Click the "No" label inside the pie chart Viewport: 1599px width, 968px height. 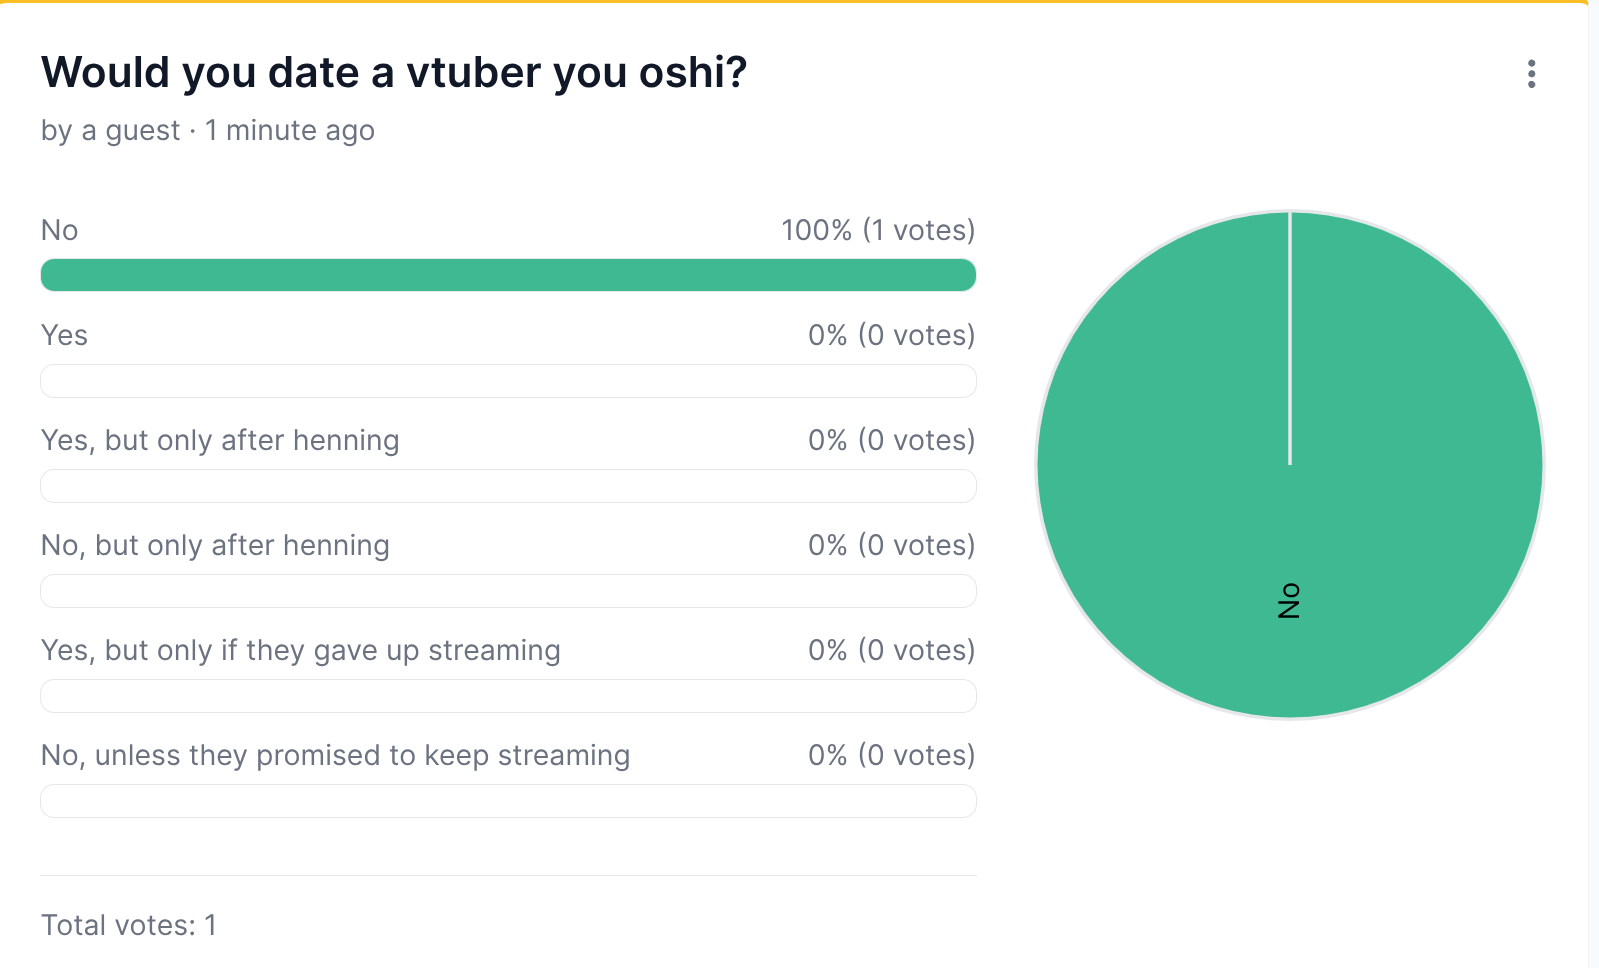pos(1289,601)
